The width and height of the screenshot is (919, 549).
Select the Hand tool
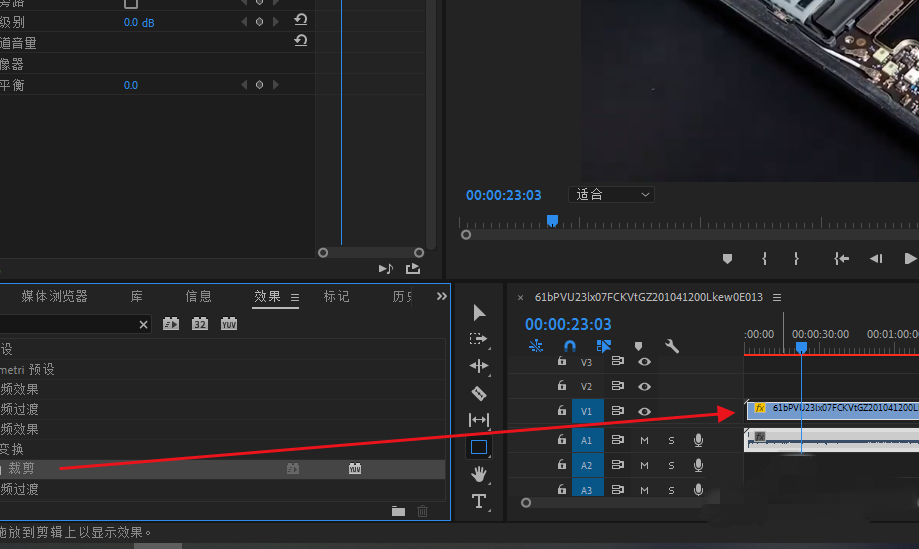[478, 474]
